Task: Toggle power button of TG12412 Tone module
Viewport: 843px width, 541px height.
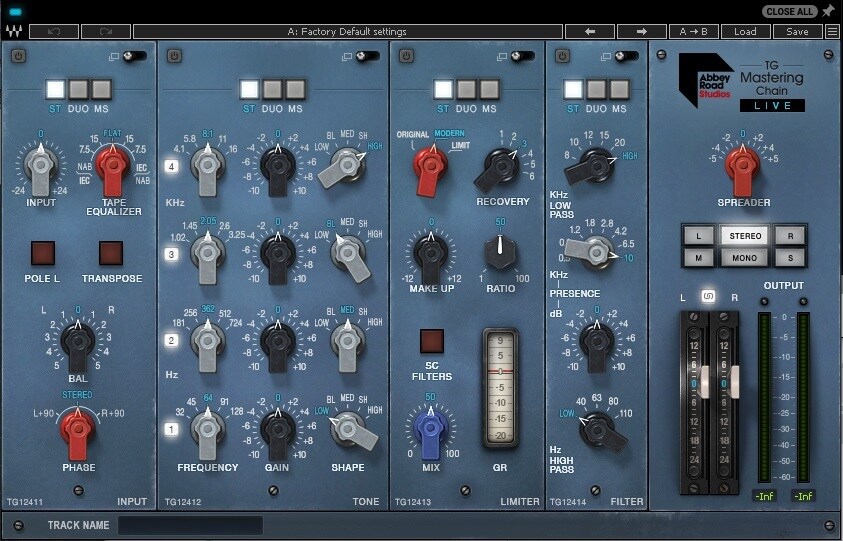Action: tap(174, 56)
